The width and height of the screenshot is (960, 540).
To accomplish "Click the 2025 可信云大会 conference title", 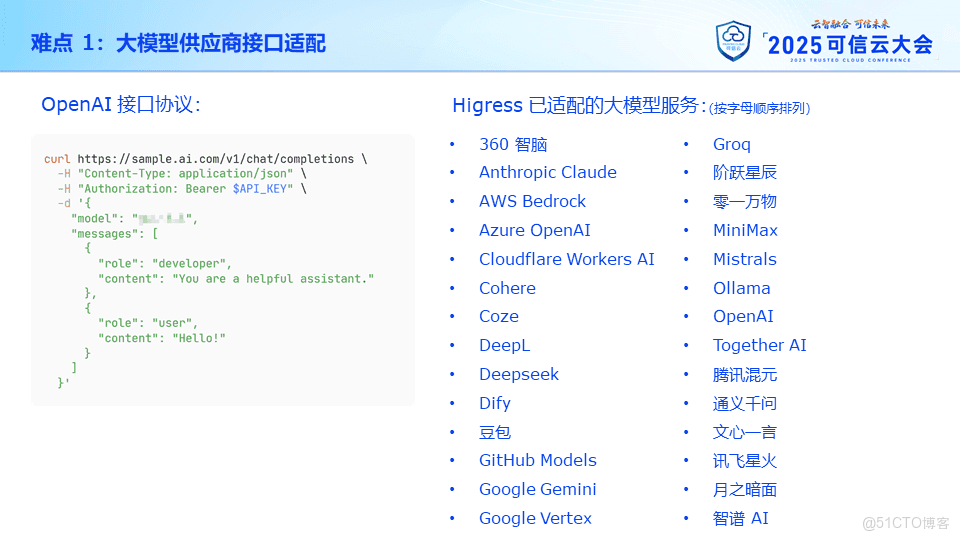I will (x=850, y=45).
